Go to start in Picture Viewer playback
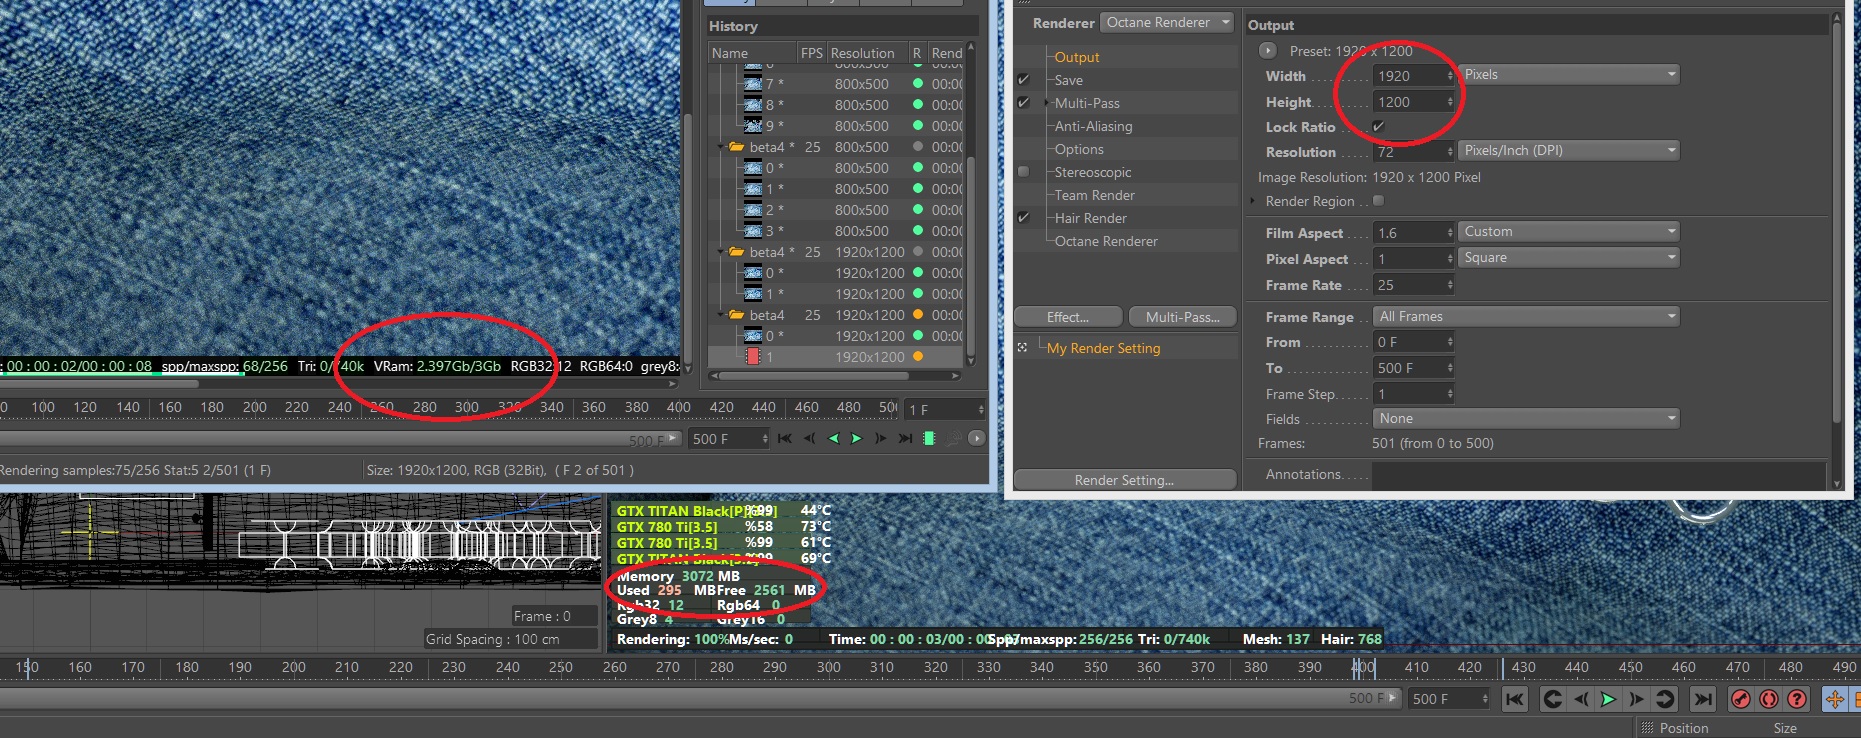Screen dimensions: 1861x738 click(785, 438)
